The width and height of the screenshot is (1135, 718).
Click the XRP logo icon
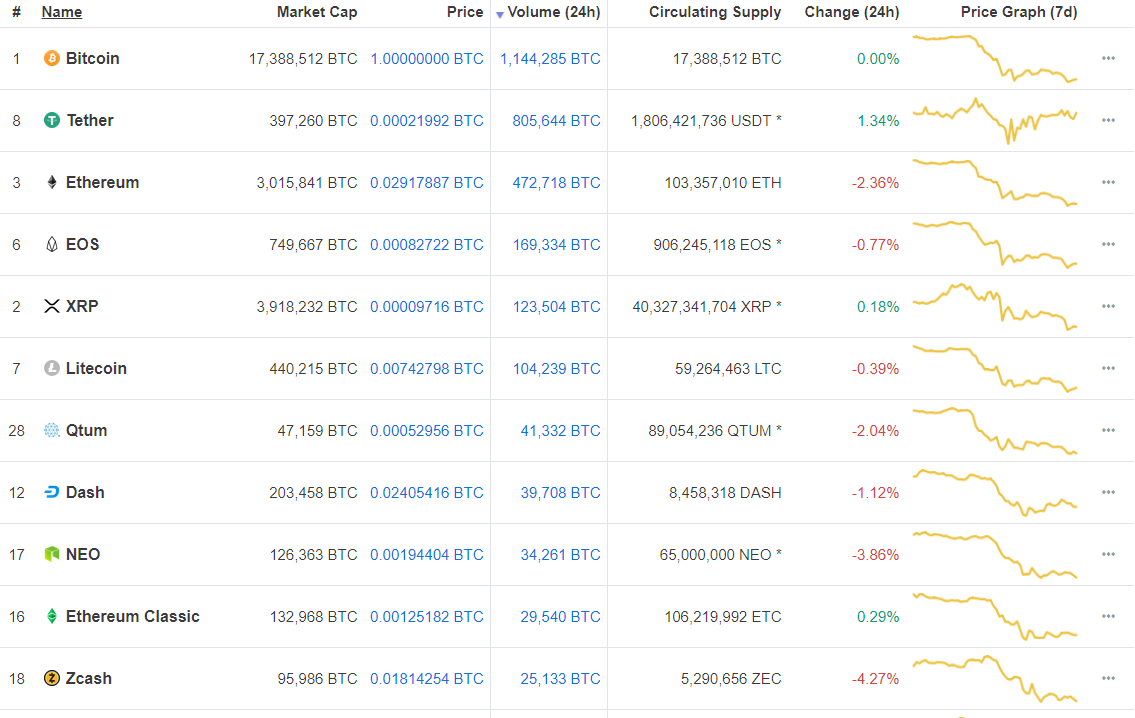(x=52, y=307)
